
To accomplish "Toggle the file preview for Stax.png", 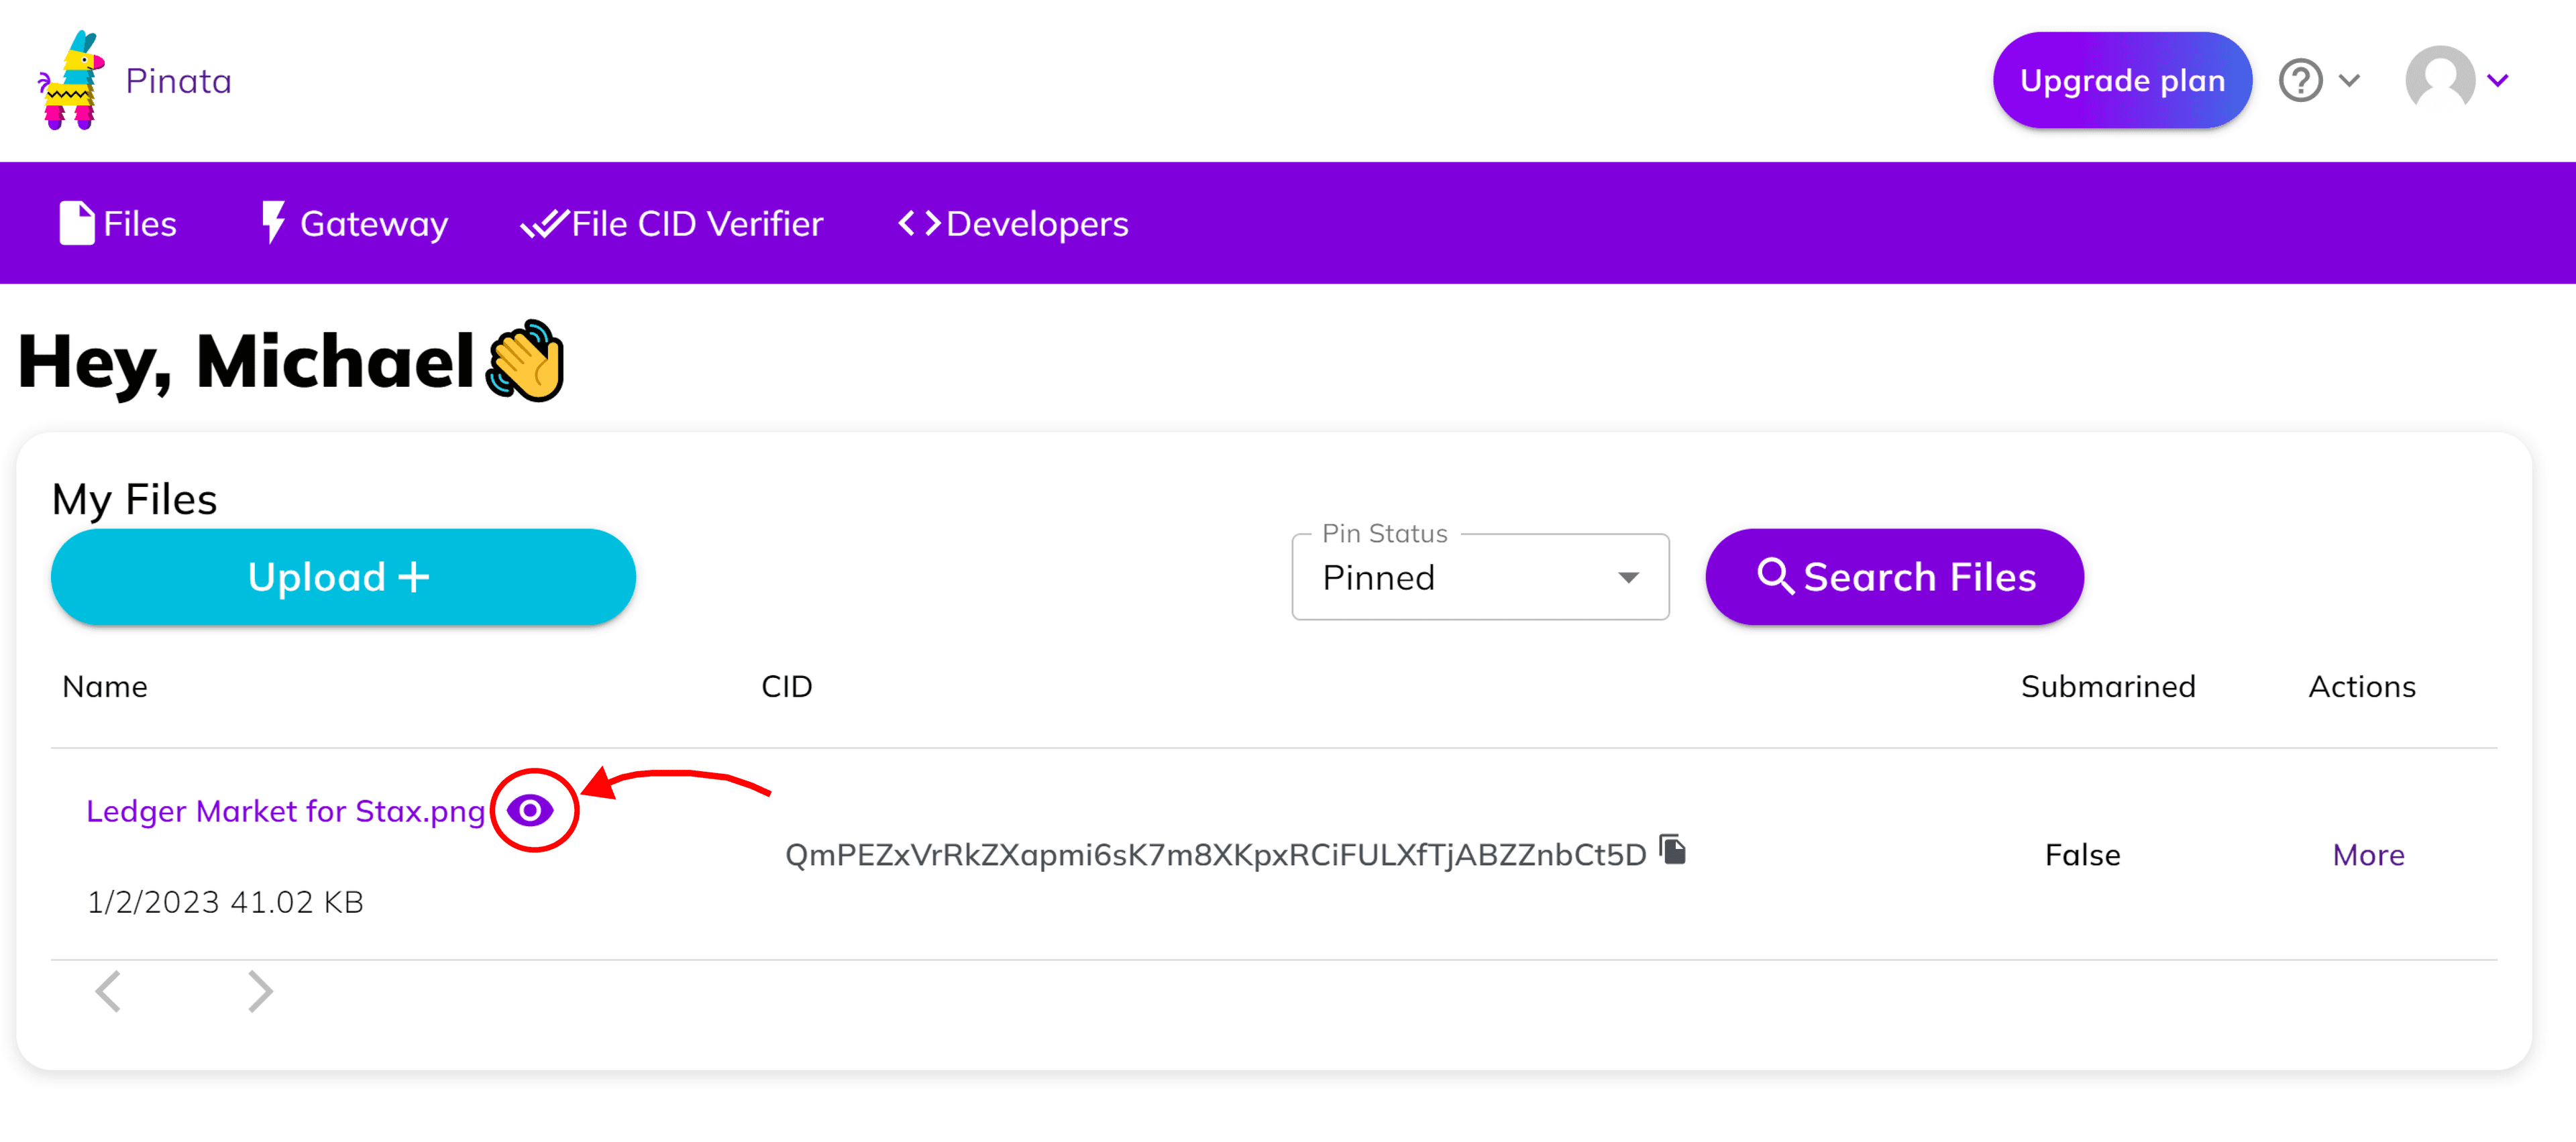I will (531, 810).
